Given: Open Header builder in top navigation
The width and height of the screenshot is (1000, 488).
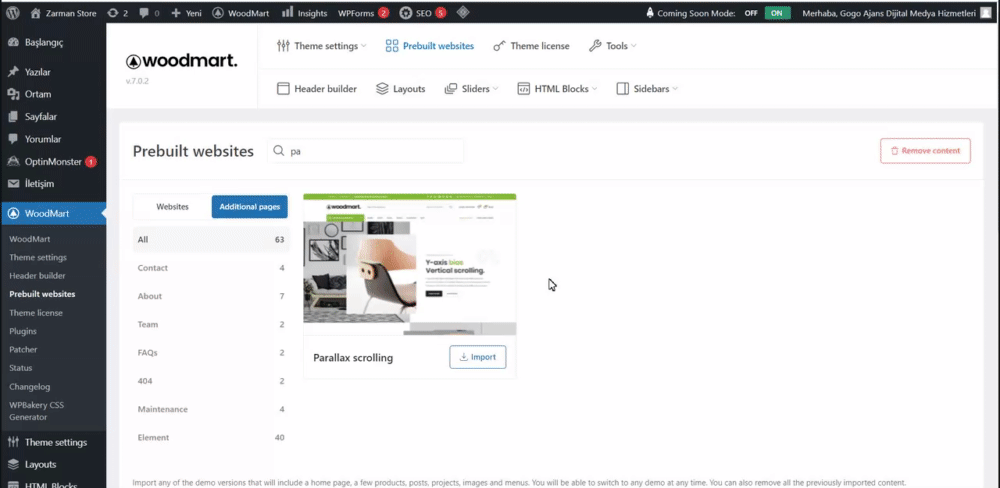Looking at the screenshot, I should point(317,89).
